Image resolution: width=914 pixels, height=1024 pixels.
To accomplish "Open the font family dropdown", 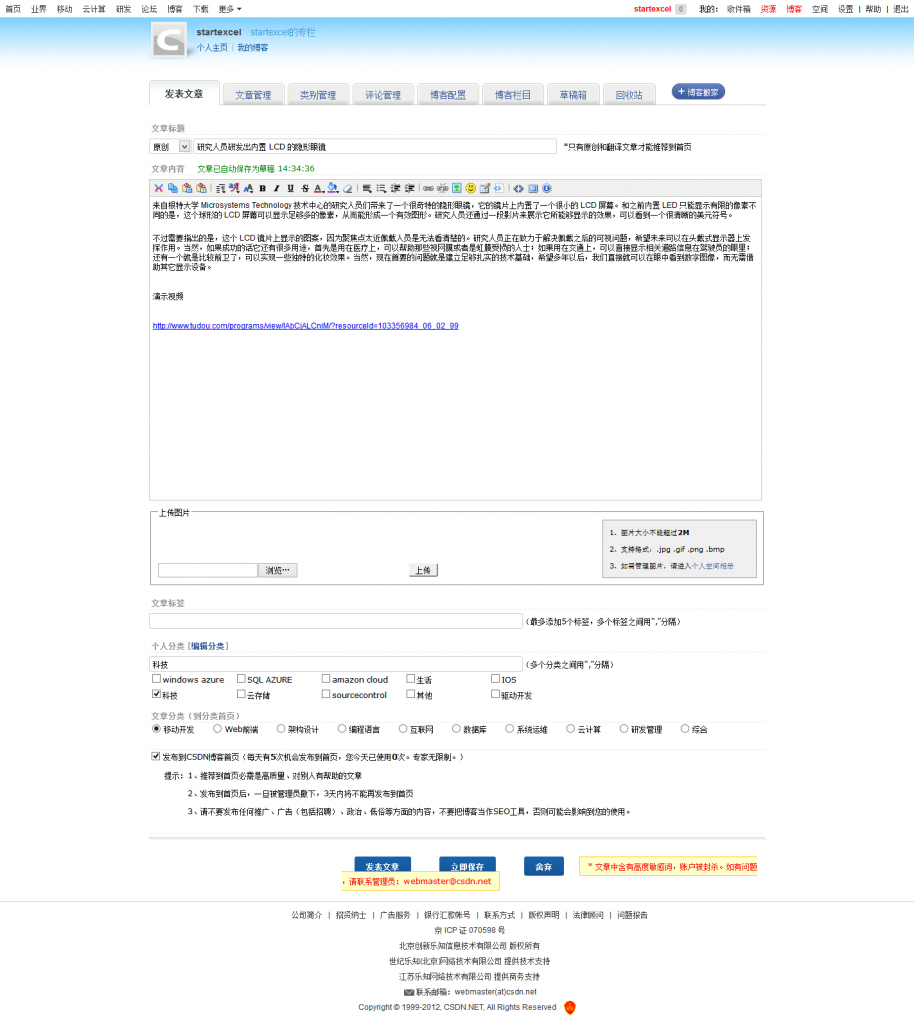I will pyautogui.click(x=234, y=188).
